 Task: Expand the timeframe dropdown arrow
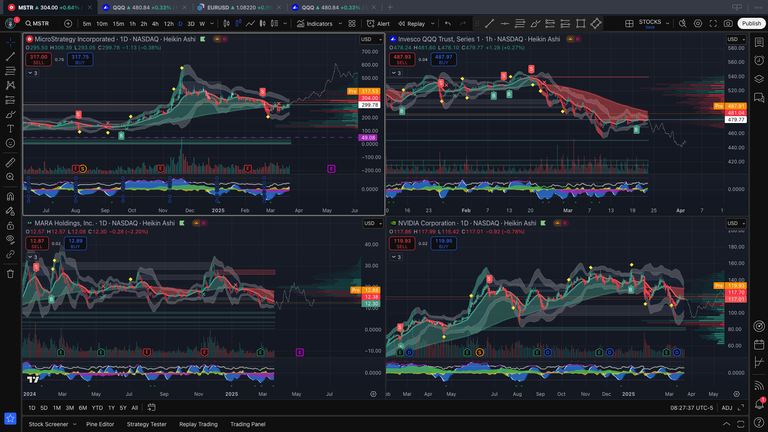coord(212,24)
